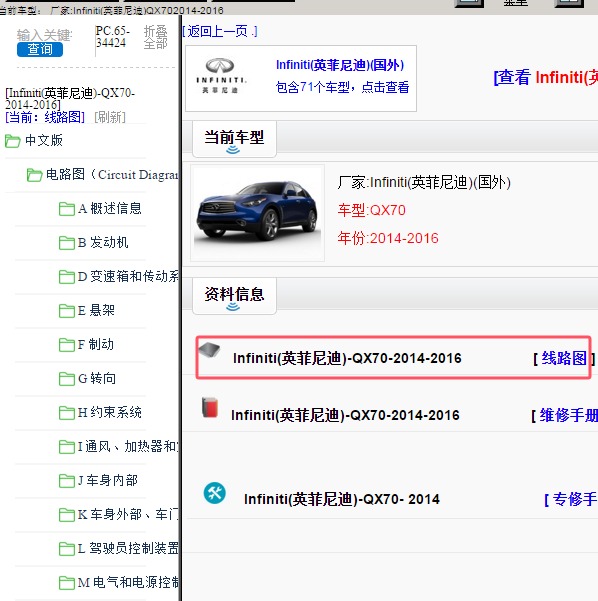Screen dimensions: 598x601
Task: Select the J 车身内部 tree label
Action: [108, 480]
